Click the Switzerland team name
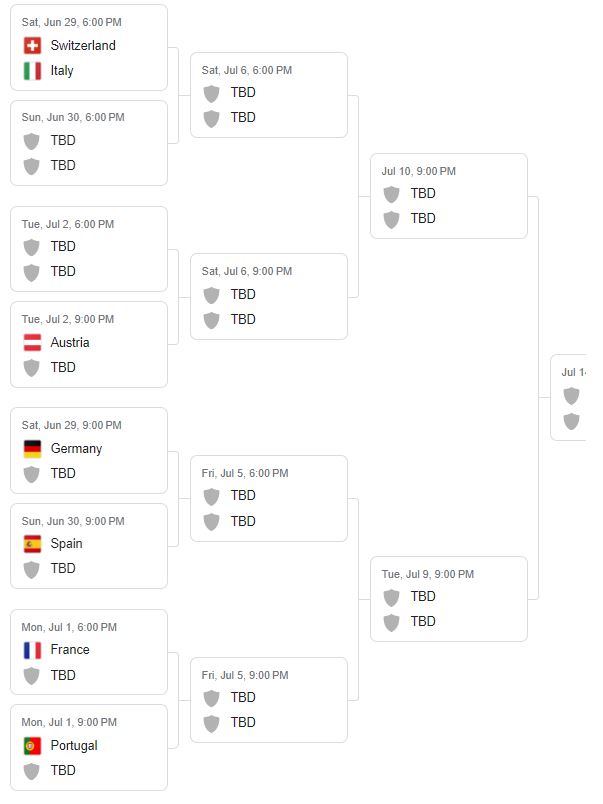 (83, 45)
